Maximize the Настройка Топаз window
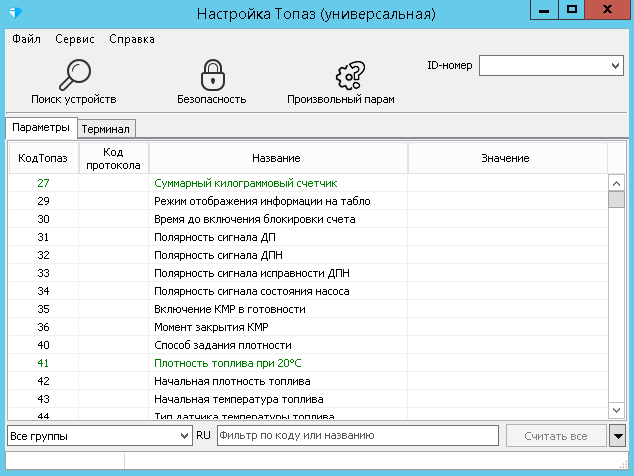The width and height of the screenshot is (634, 476). point(571,9)
